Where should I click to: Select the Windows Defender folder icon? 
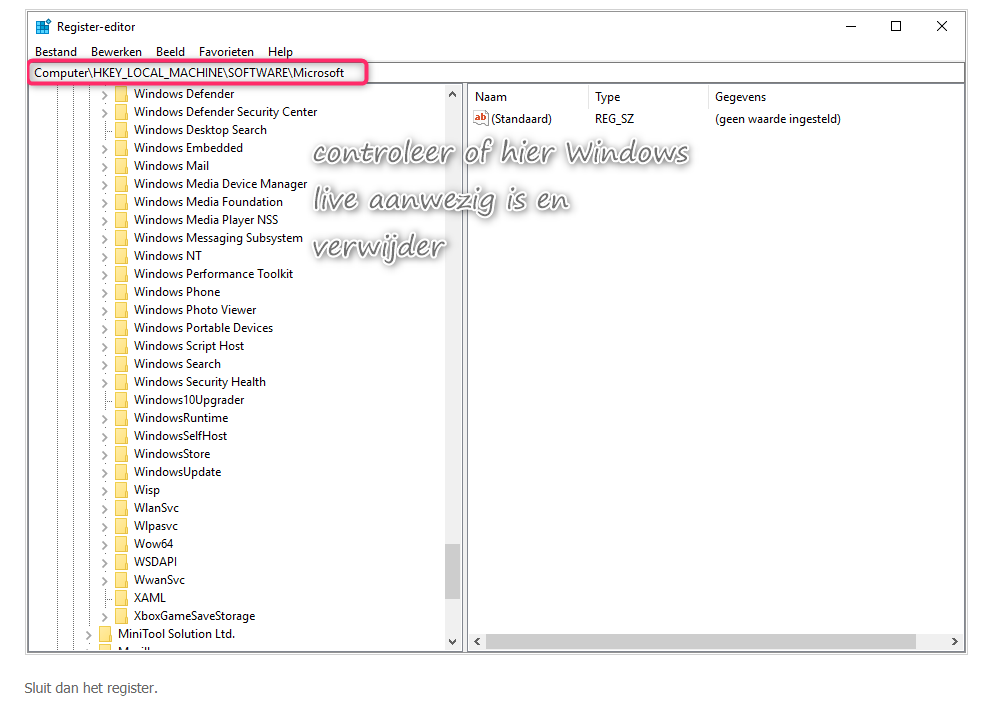point(121,95)
